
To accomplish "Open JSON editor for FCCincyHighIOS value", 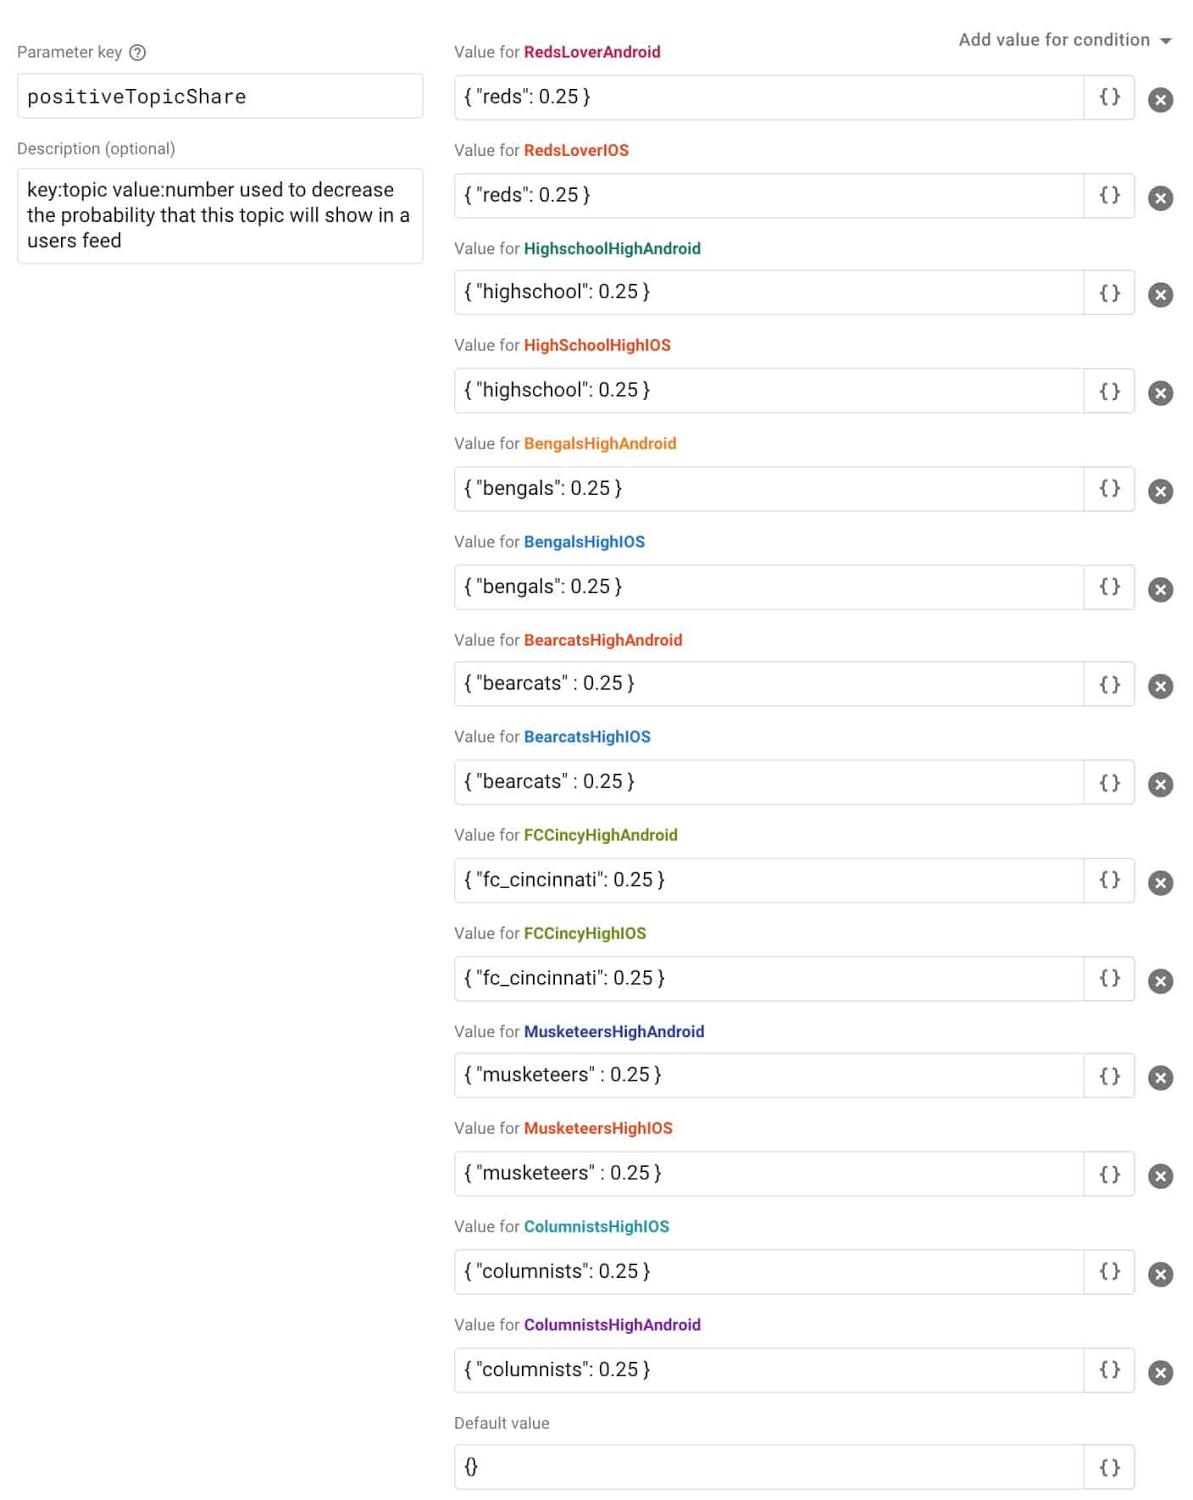I will click(x=1109, y=978).
